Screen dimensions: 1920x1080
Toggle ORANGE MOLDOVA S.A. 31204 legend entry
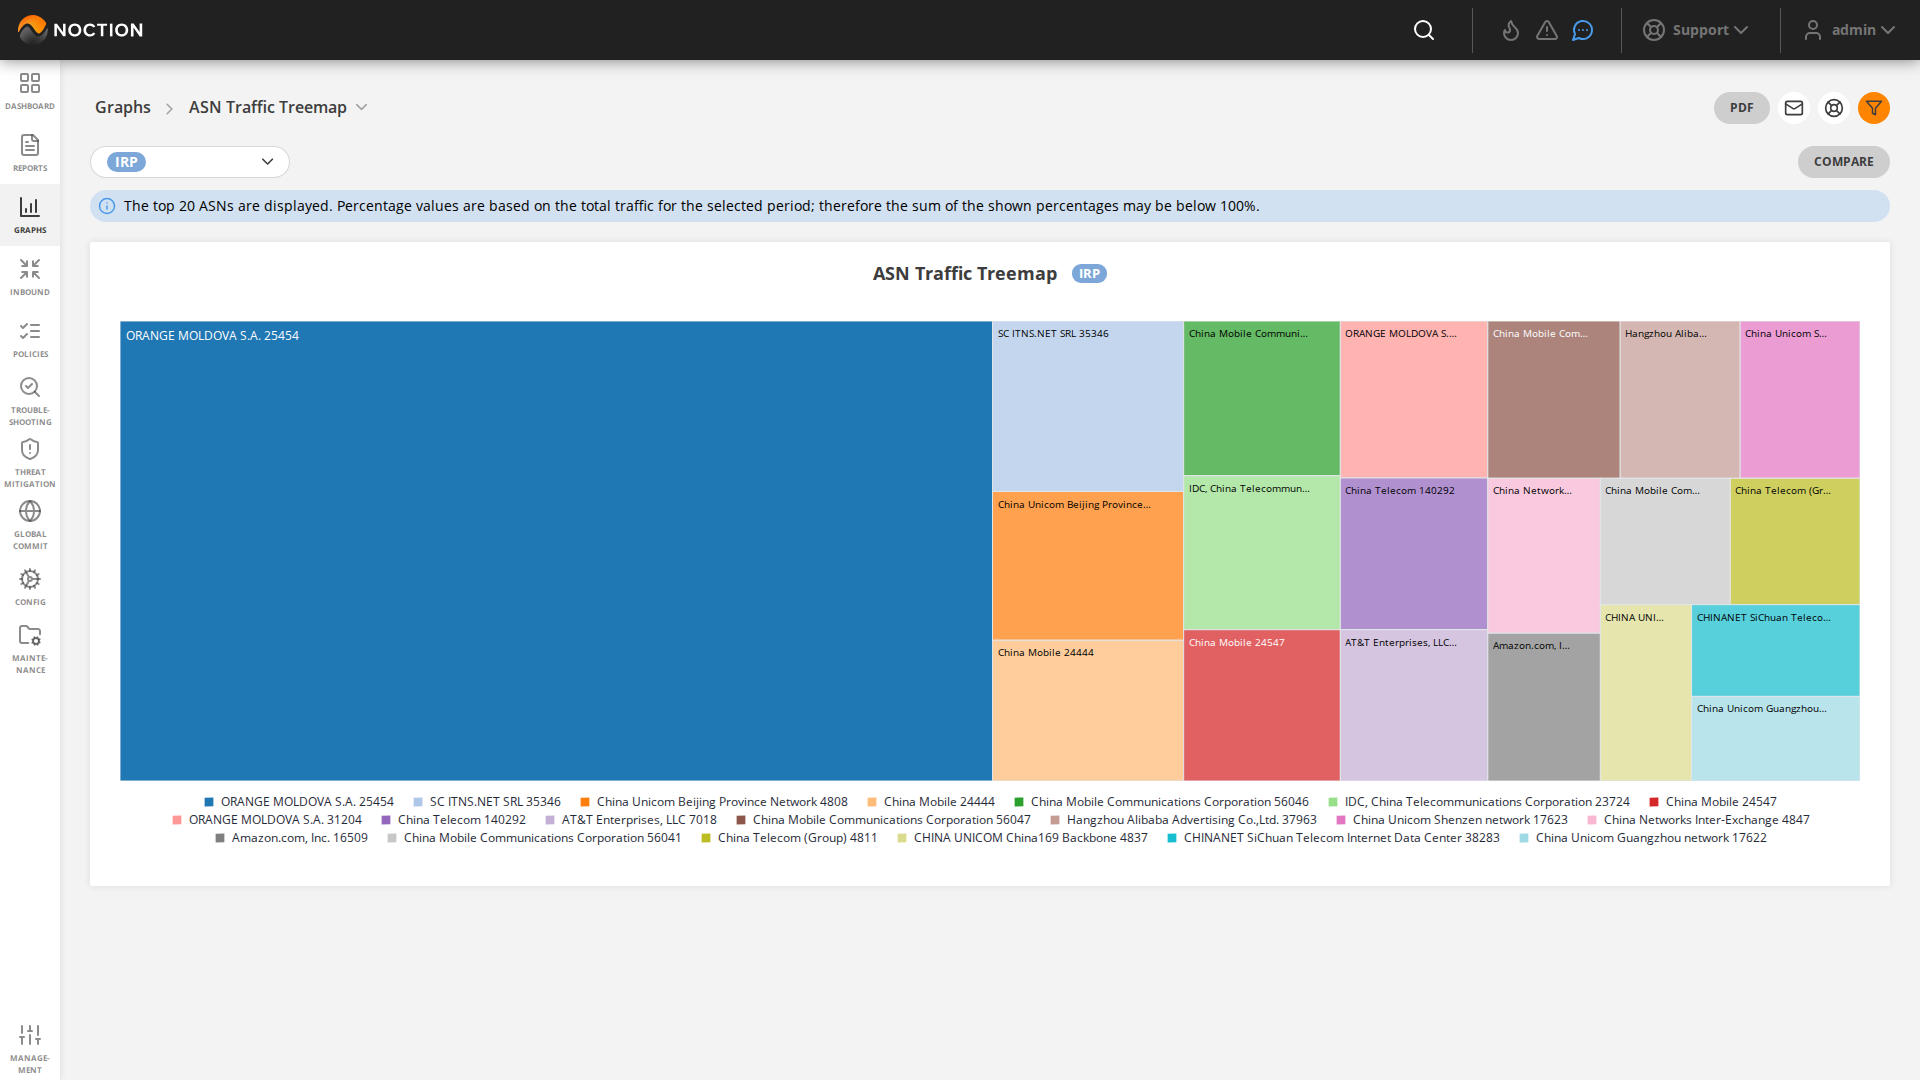coord(266,820)
